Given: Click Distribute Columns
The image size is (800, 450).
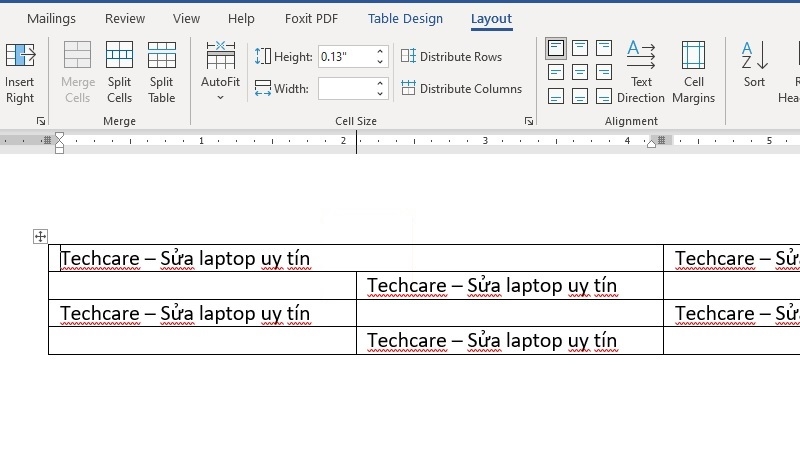Looking at the screenshot, I should pos(462,89).
